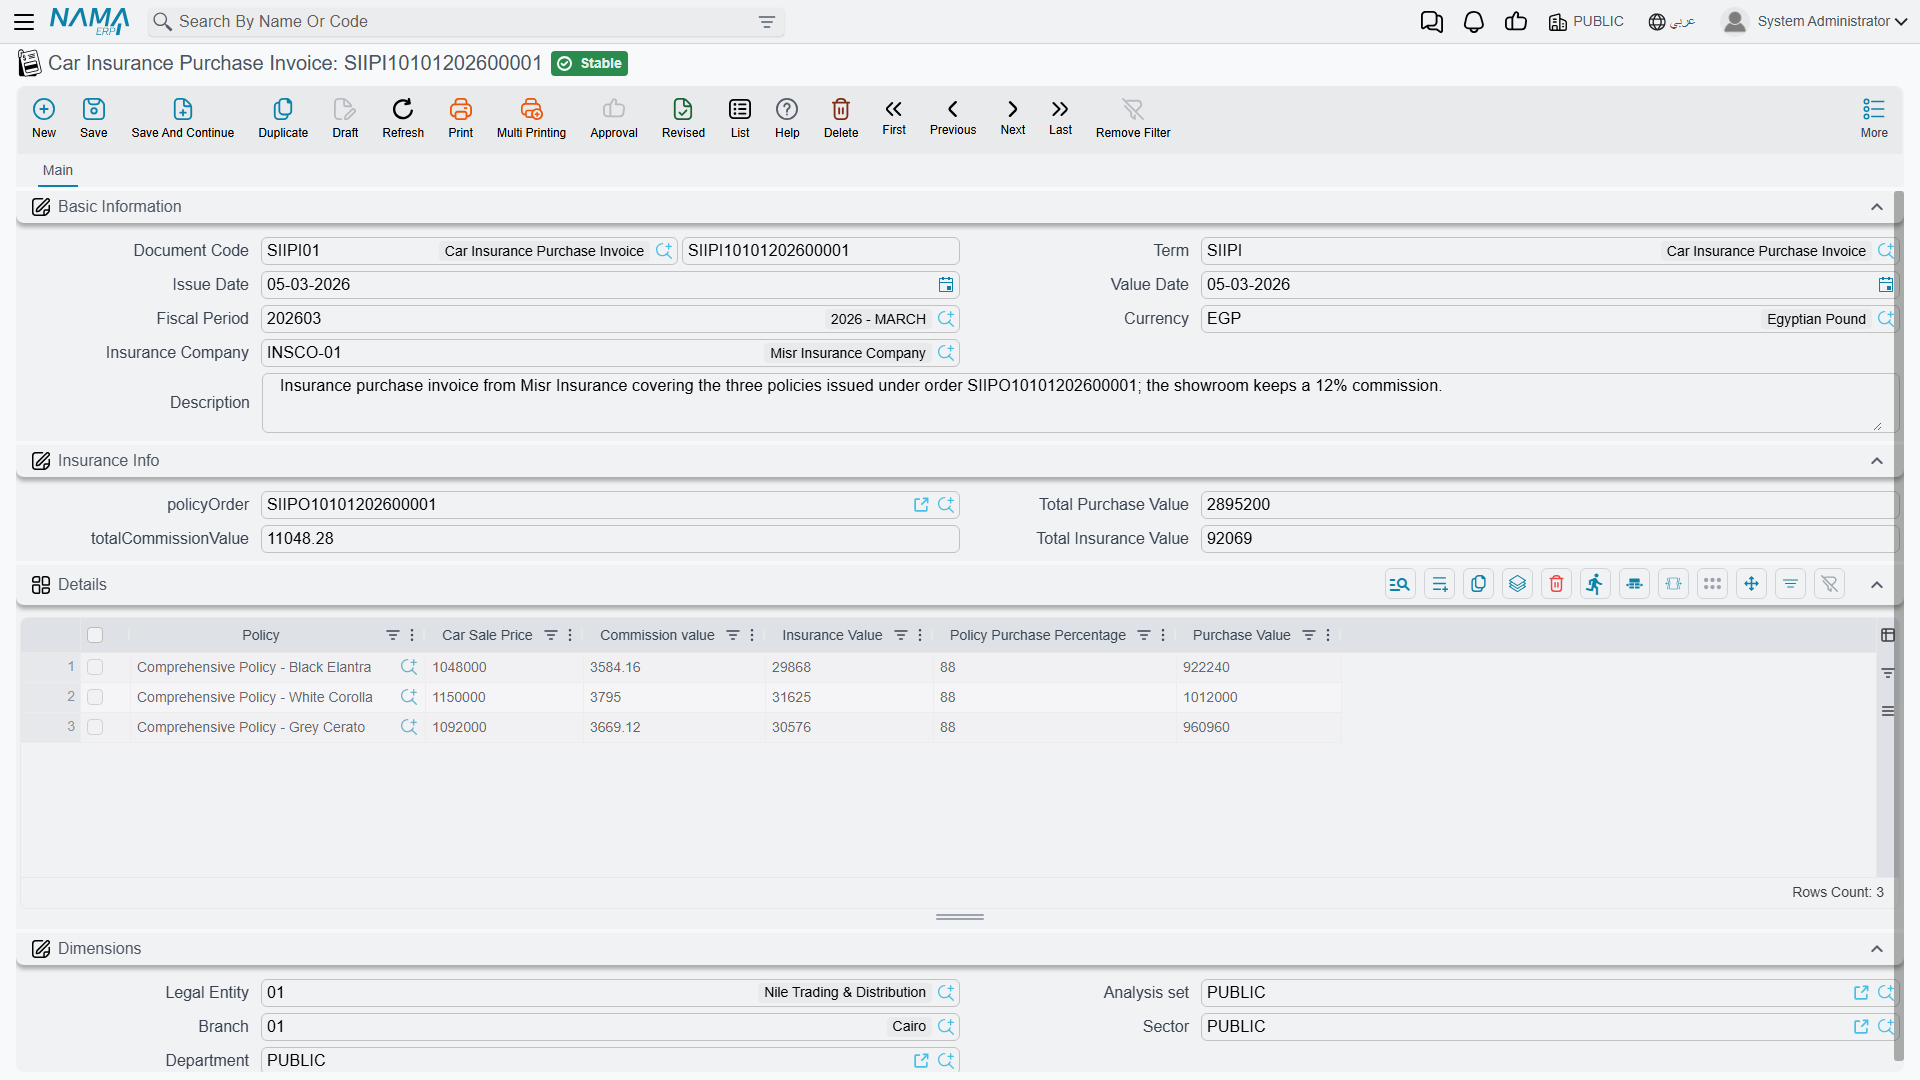Click the Details grid resize handle bar

point(960,917)
